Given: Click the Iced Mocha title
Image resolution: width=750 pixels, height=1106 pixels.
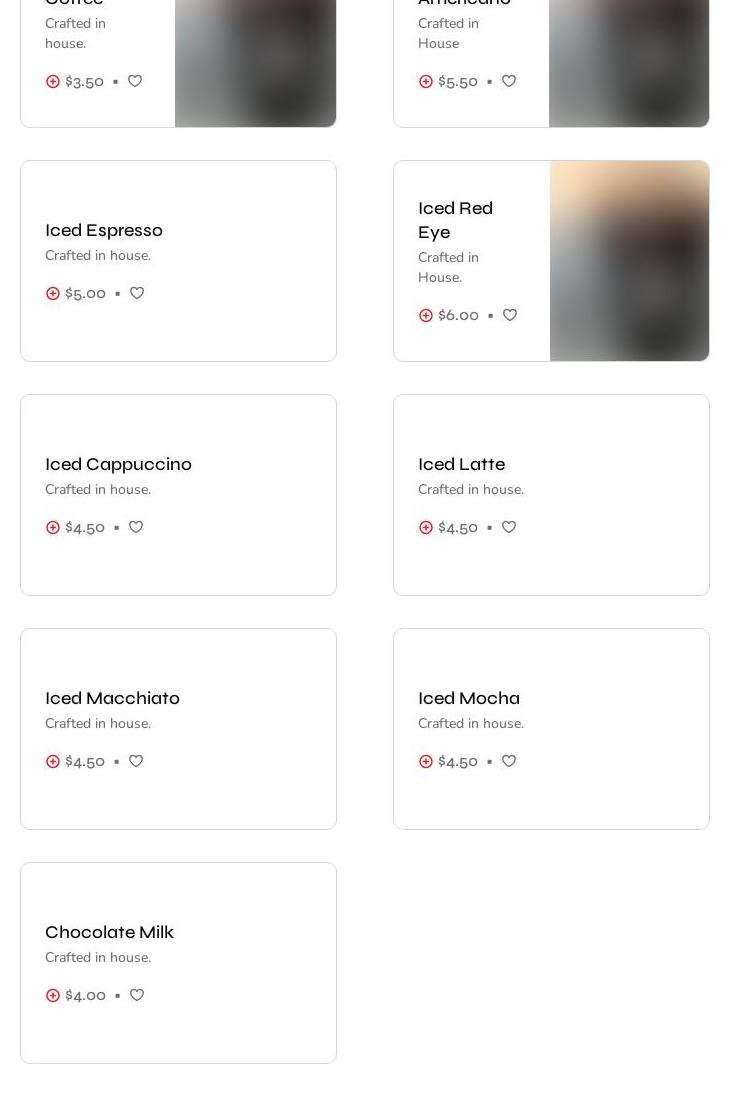Looking at the screenshot, I should [469, 698].
